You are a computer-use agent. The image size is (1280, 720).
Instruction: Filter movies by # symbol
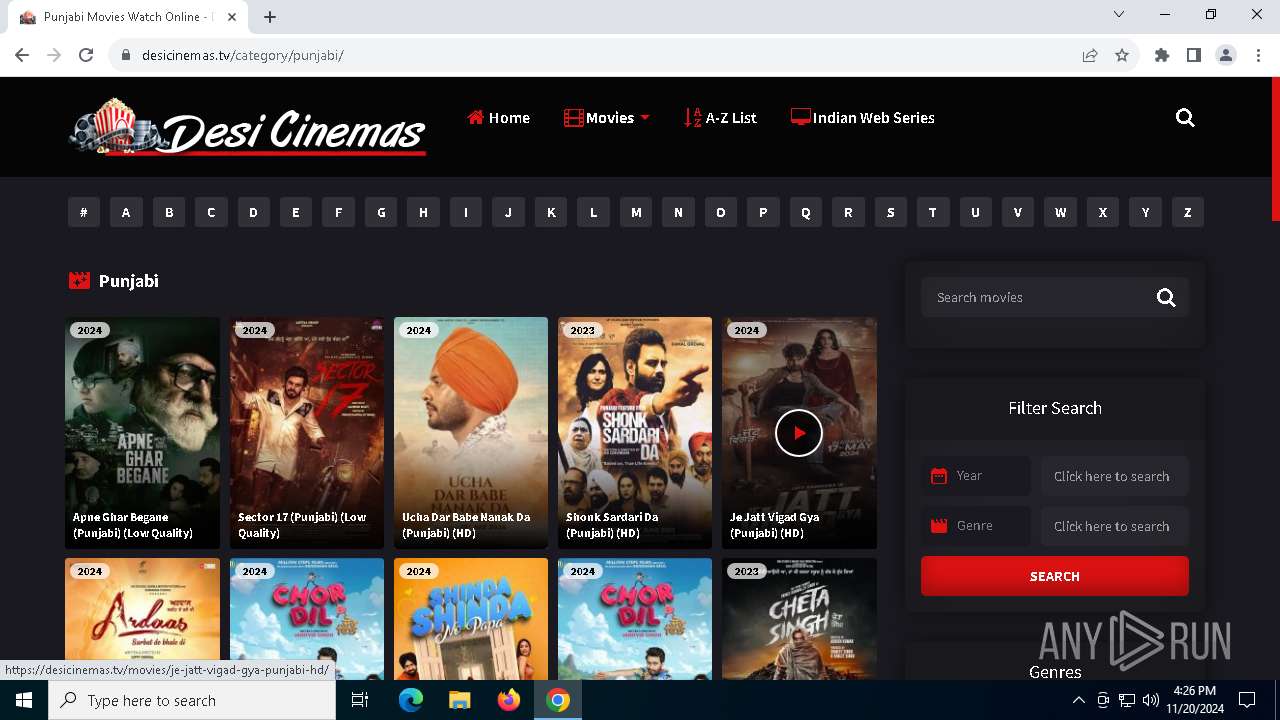(x=84, y=212)
